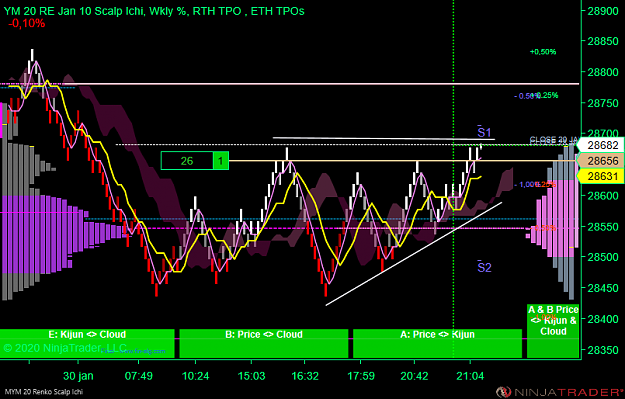625x399 pixels.
Task: Click the NinjaTrader logo
Action: coord(560,392)
